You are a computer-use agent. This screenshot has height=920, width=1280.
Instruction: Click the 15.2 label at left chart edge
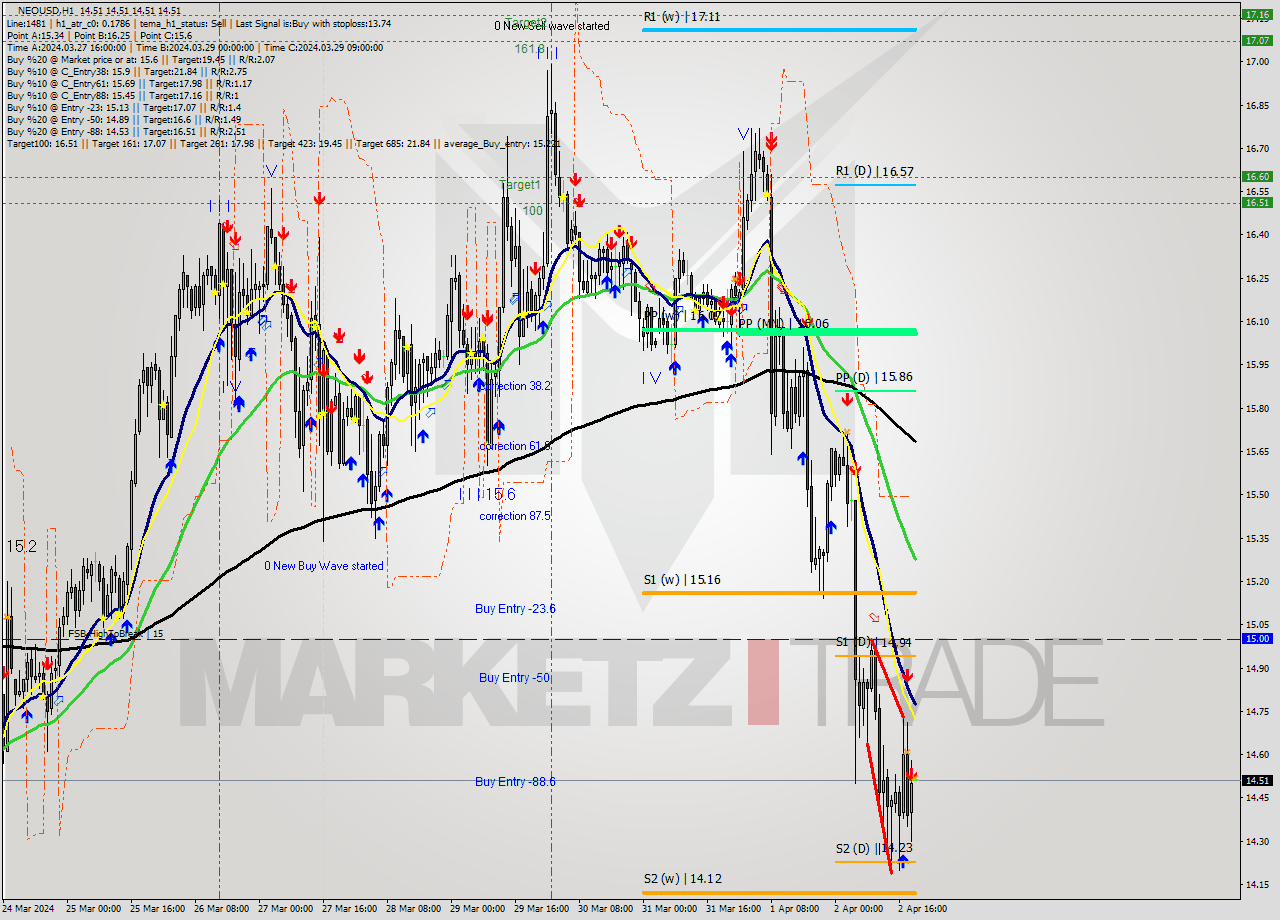pos(22,546)
